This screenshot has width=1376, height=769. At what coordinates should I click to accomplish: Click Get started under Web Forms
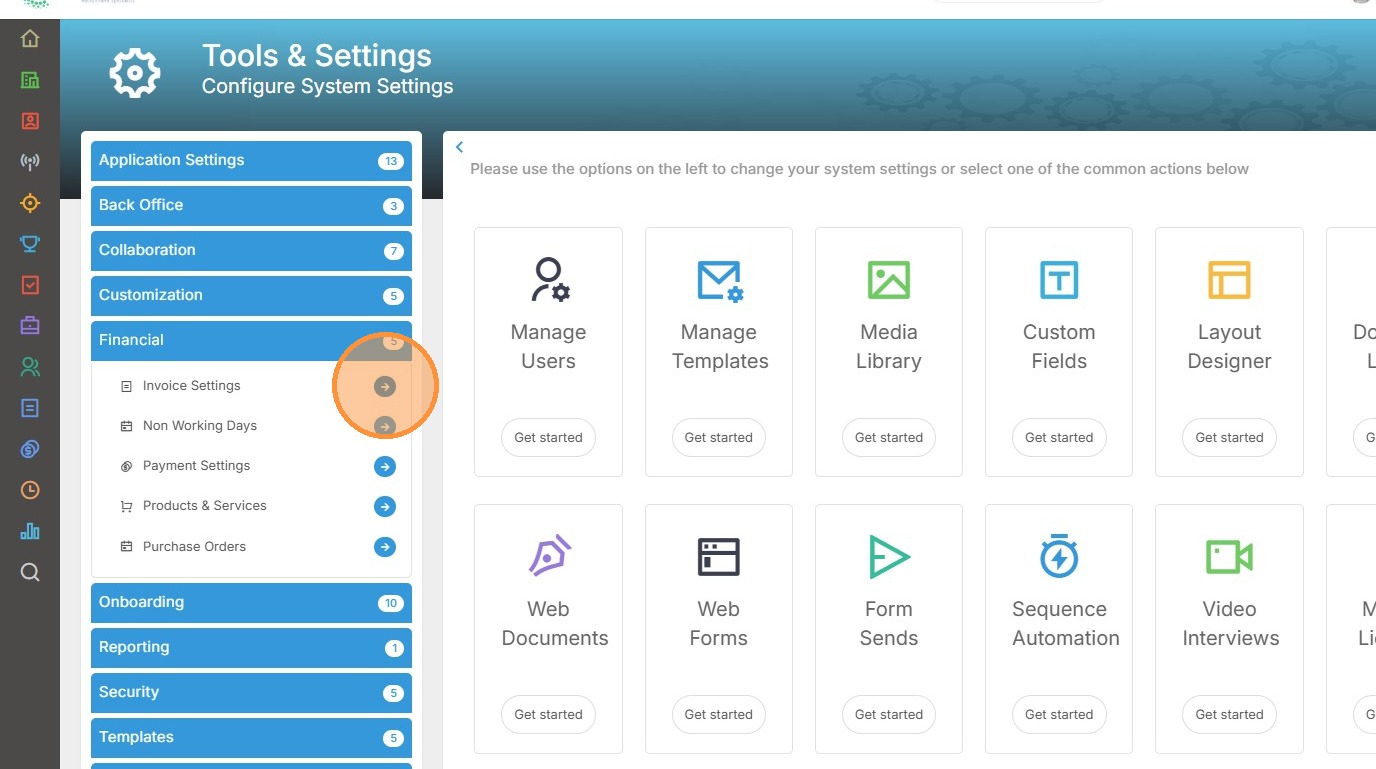[718, 715]
